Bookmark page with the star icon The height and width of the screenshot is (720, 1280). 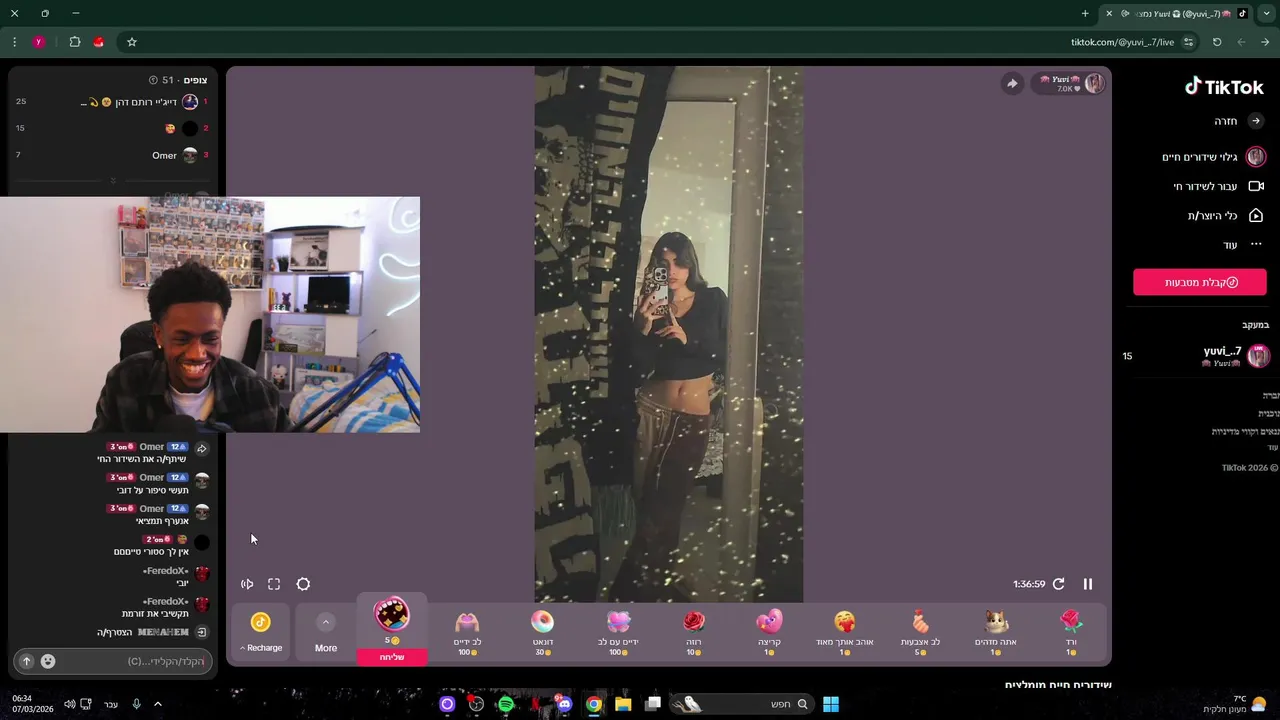click(x=131, y=42)
